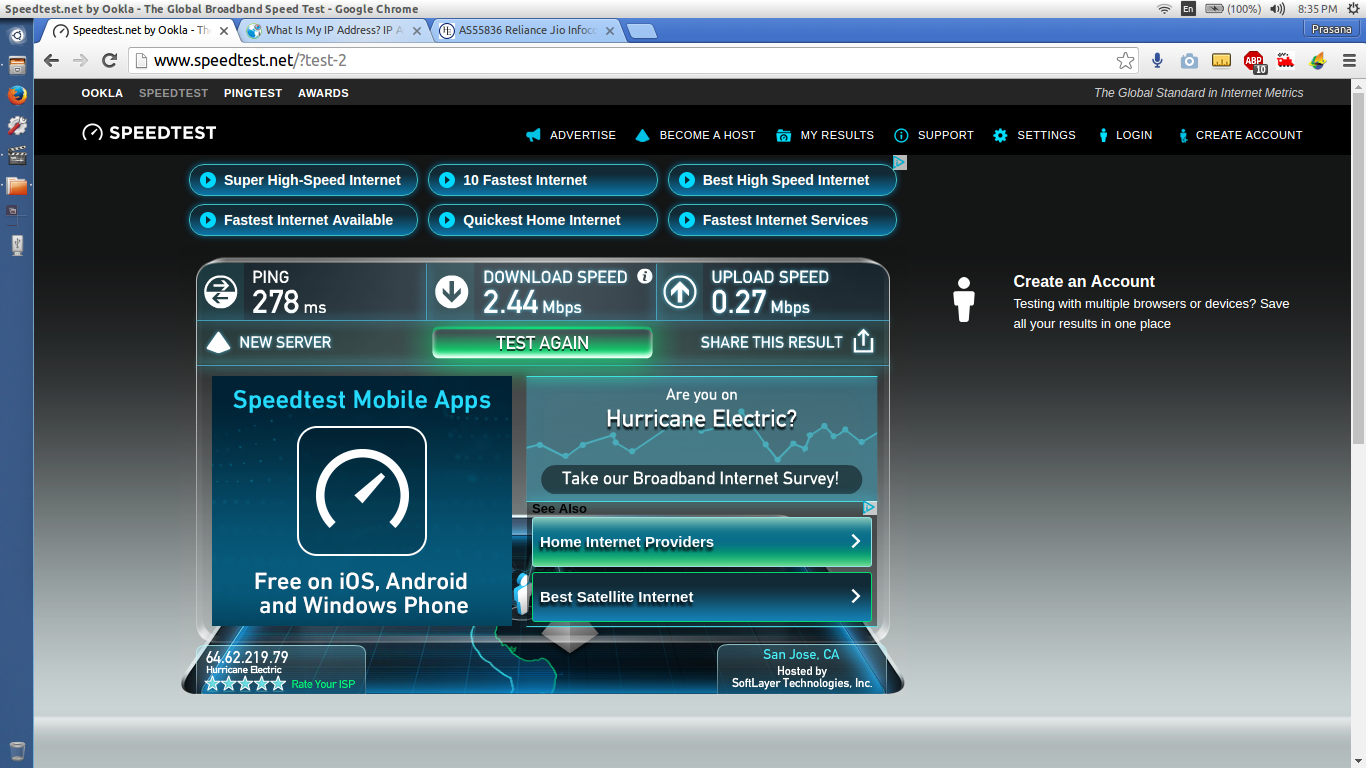
Task: Open the SETTINGS nav link
Action: pos(1034,135)
